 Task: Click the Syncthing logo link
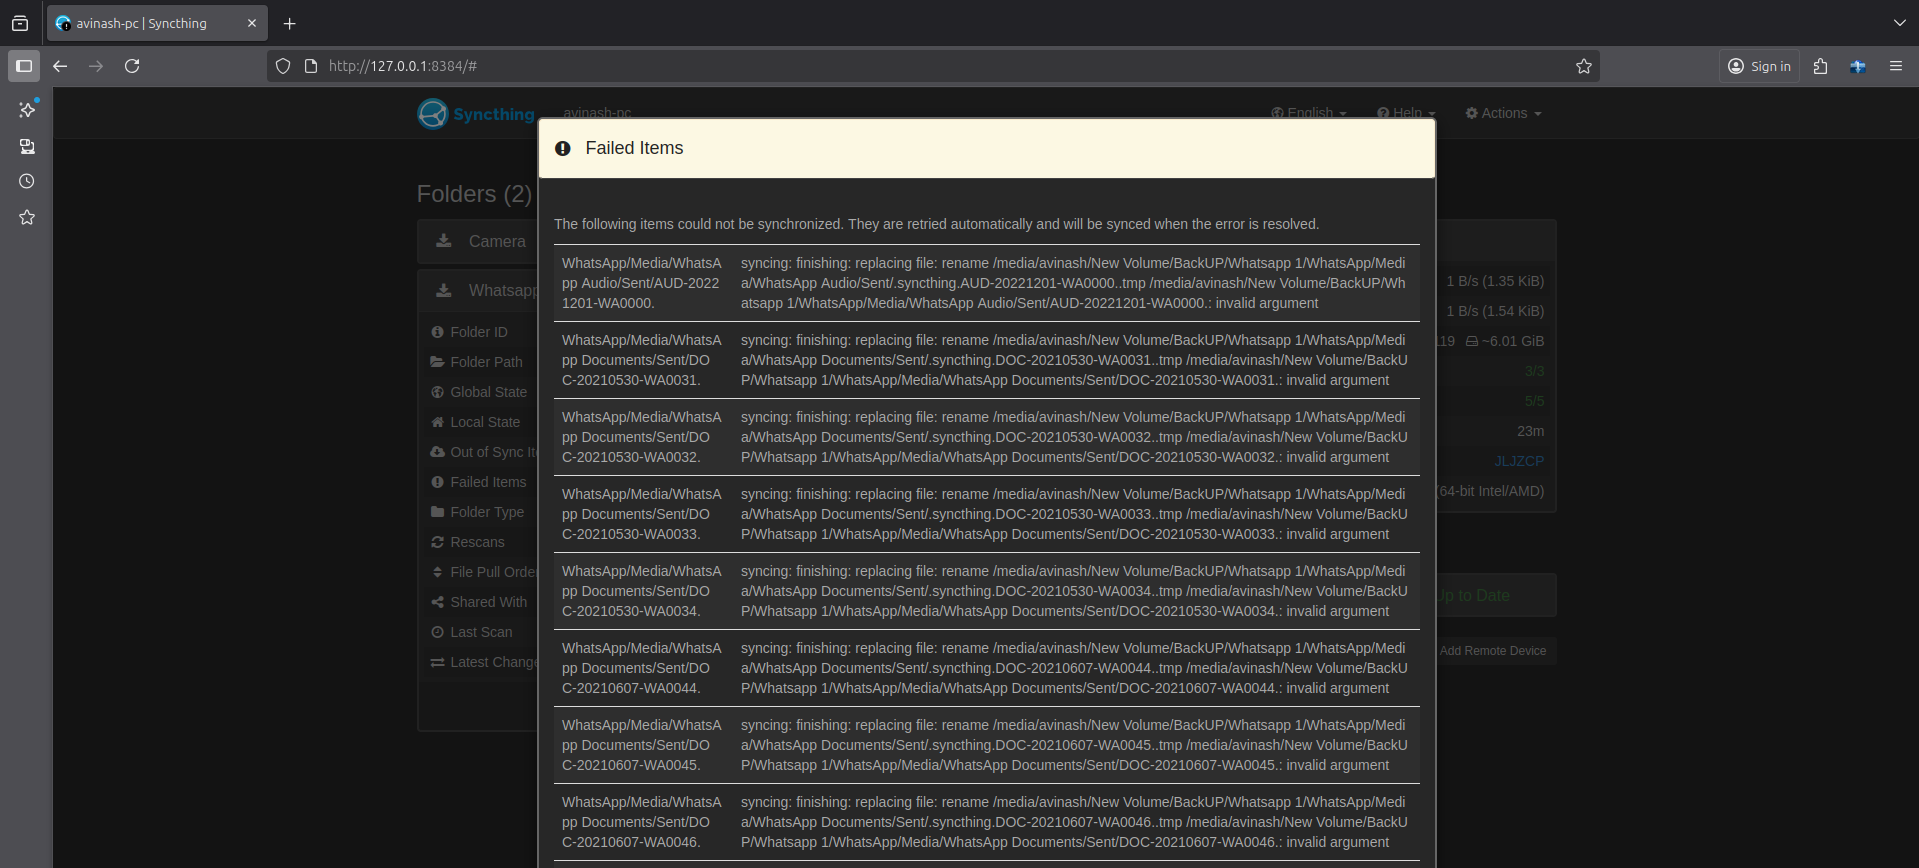tap(477, 114)
